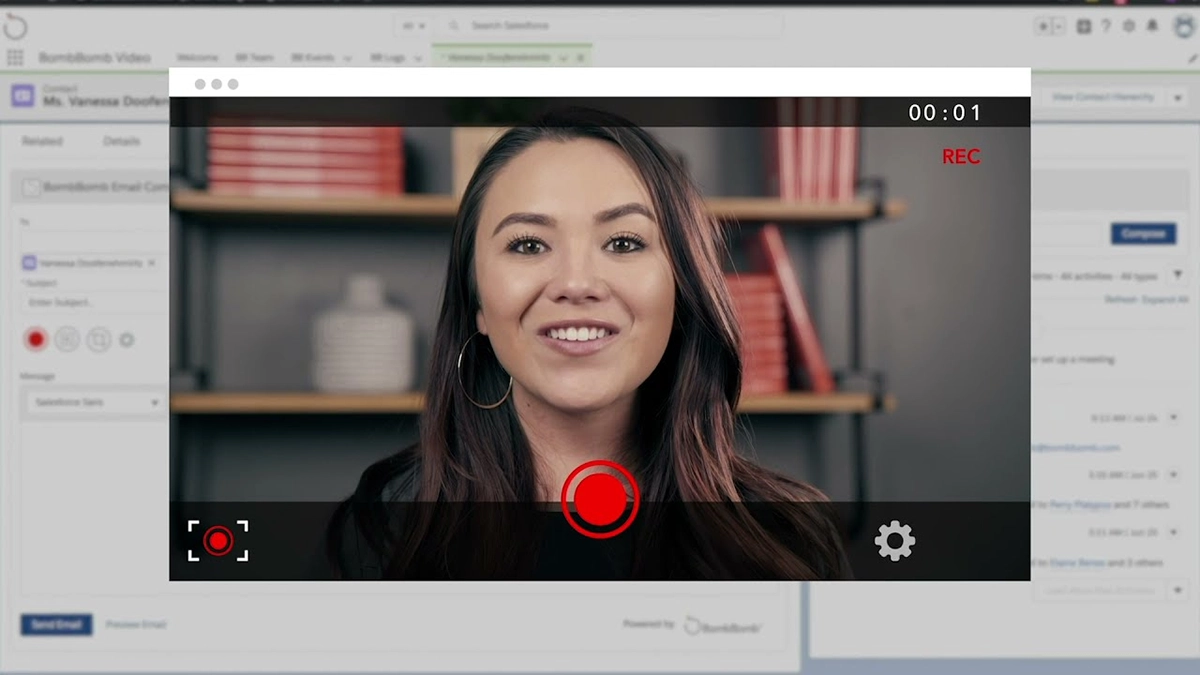
Task: Click the third circular screen icon in composer
Action: (98, 340)
